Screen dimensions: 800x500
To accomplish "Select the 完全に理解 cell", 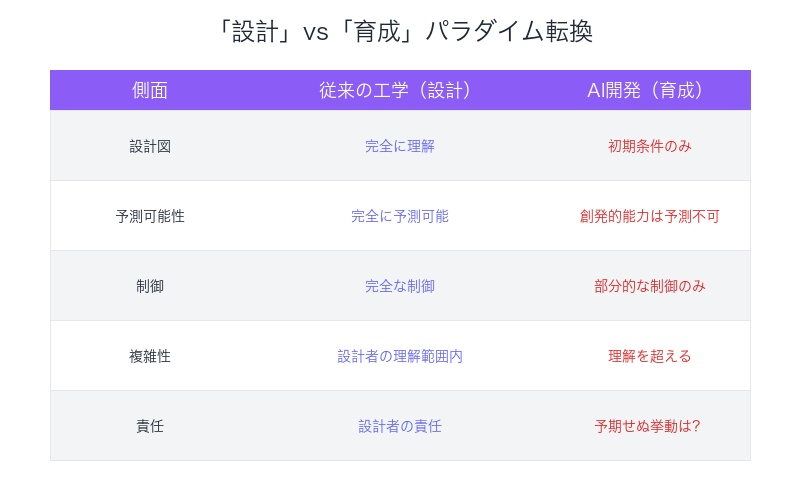I will (400, 146).
